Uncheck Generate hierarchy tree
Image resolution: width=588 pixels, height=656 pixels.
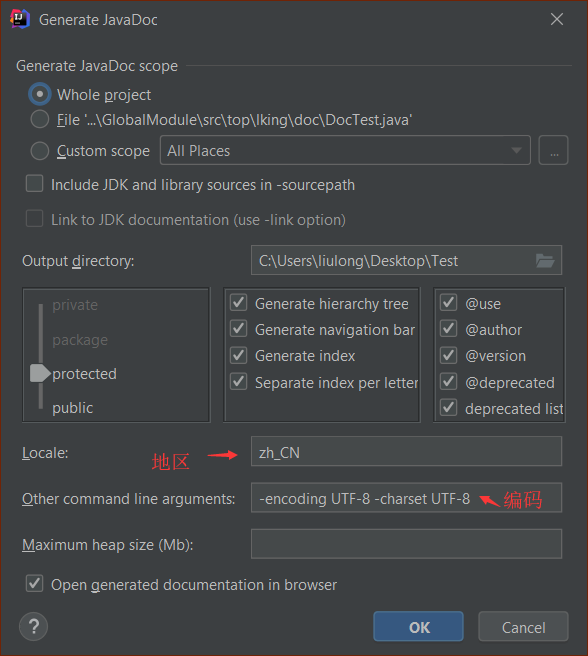[x=239, y=303]
